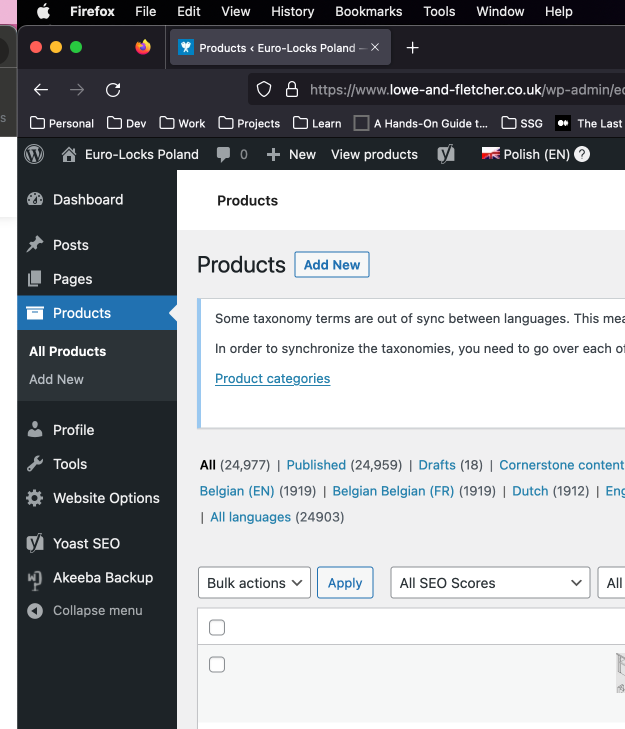This screenshot has height=729, width=625.
Task: Close the Products browser tab
Action: [375, 48]
